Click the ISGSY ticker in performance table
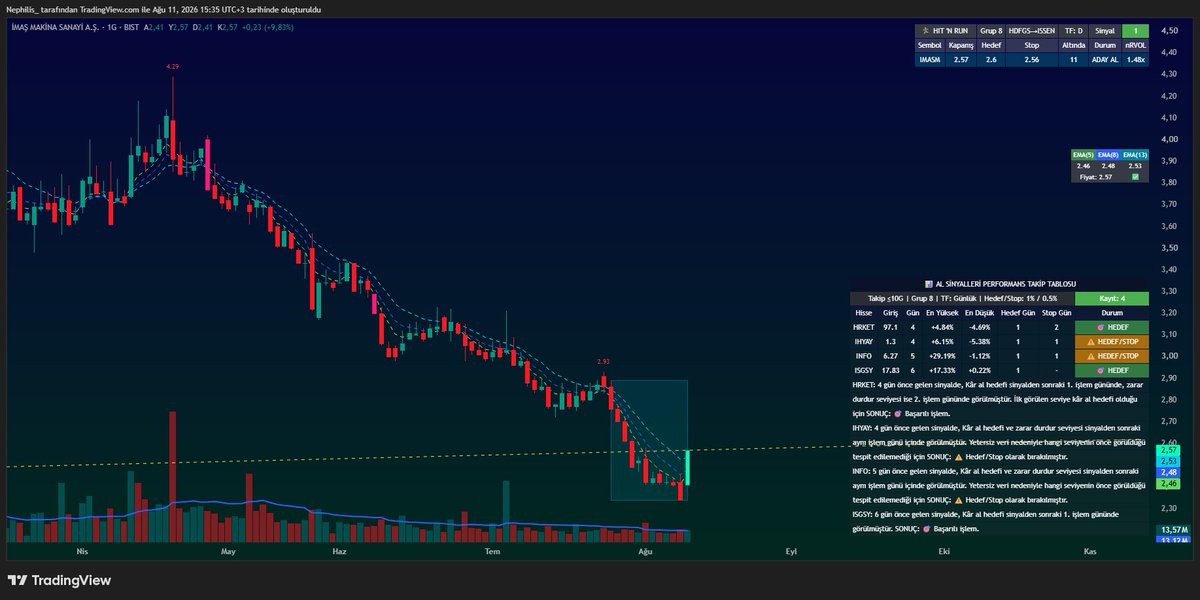 click(x=863, y=370)
